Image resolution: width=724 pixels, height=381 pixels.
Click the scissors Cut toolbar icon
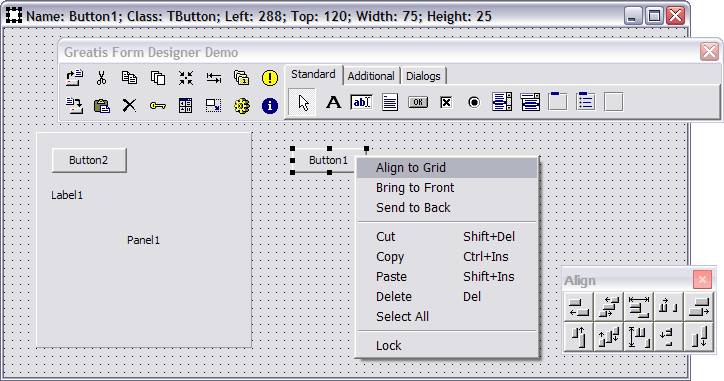[102, 78]
